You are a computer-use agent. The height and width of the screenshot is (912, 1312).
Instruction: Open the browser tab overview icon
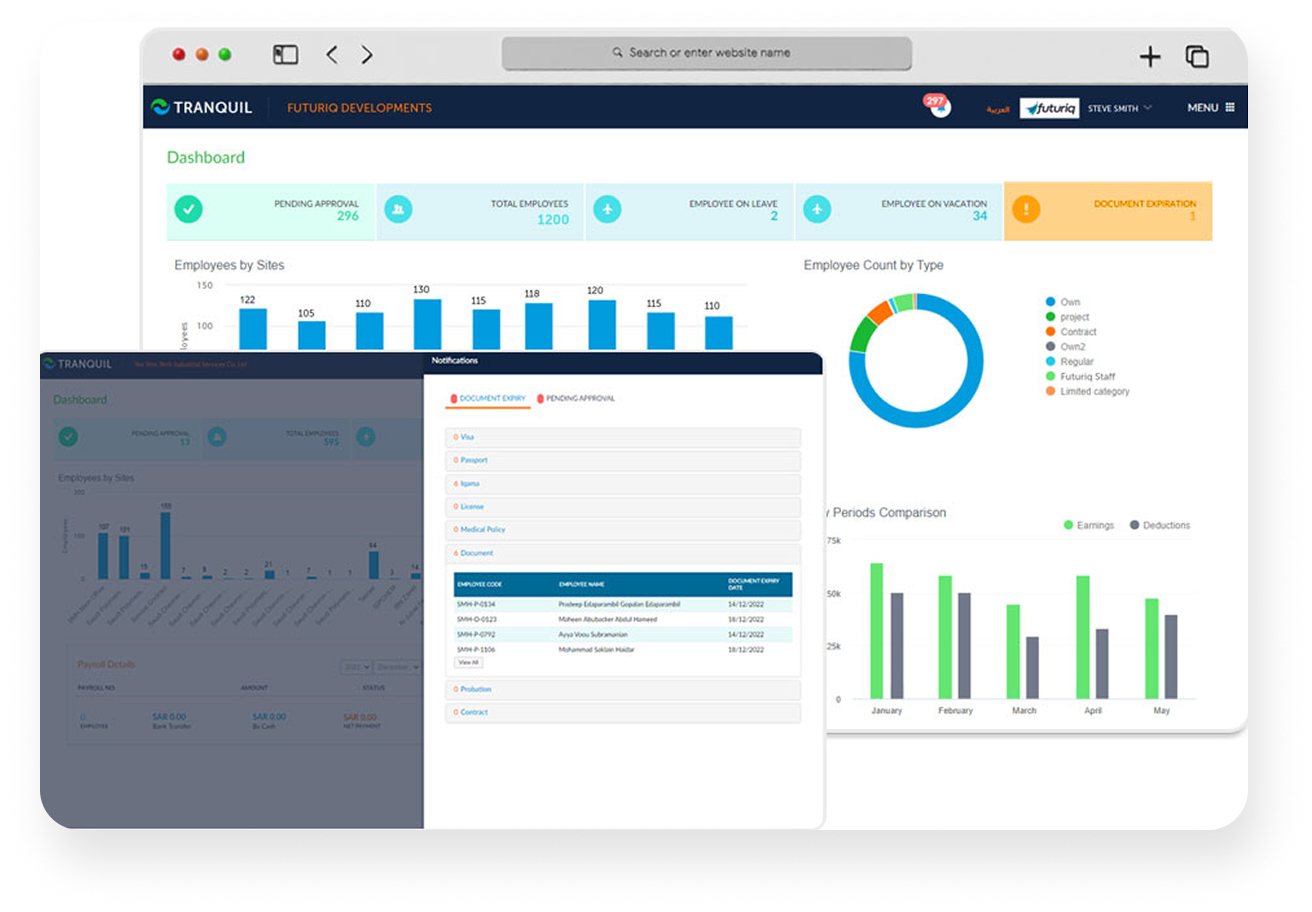click(x=1197, y=57)
